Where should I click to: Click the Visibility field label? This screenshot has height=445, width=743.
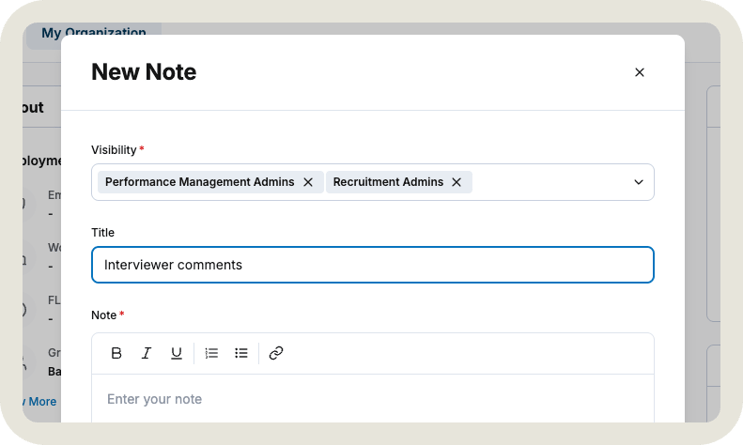(114, 150)
